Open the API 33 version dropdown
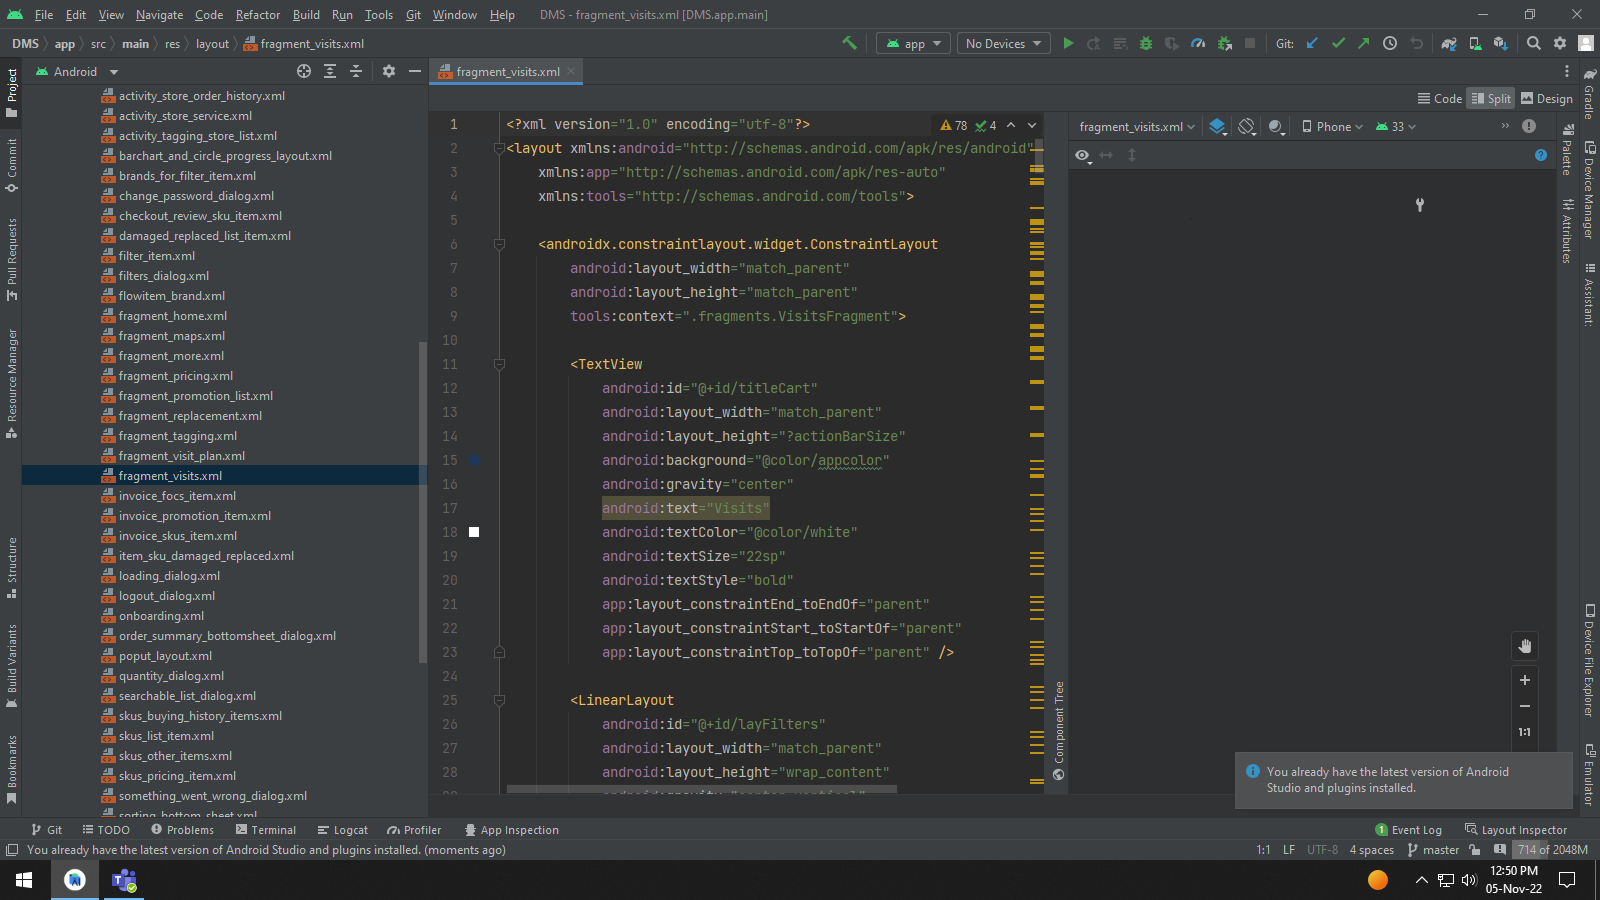Screen dimensions: 1600x900 pos(1394,126)
